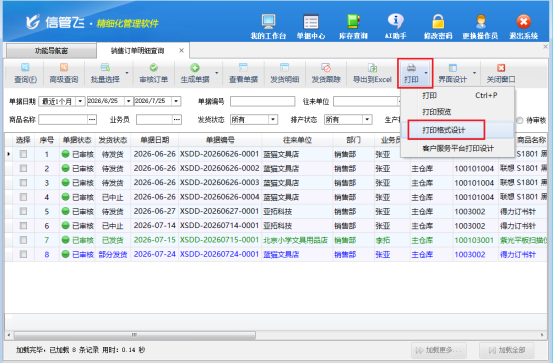Tick the checkbox in row 2
The width and height of the screenshot is (554, 364).
23,168
